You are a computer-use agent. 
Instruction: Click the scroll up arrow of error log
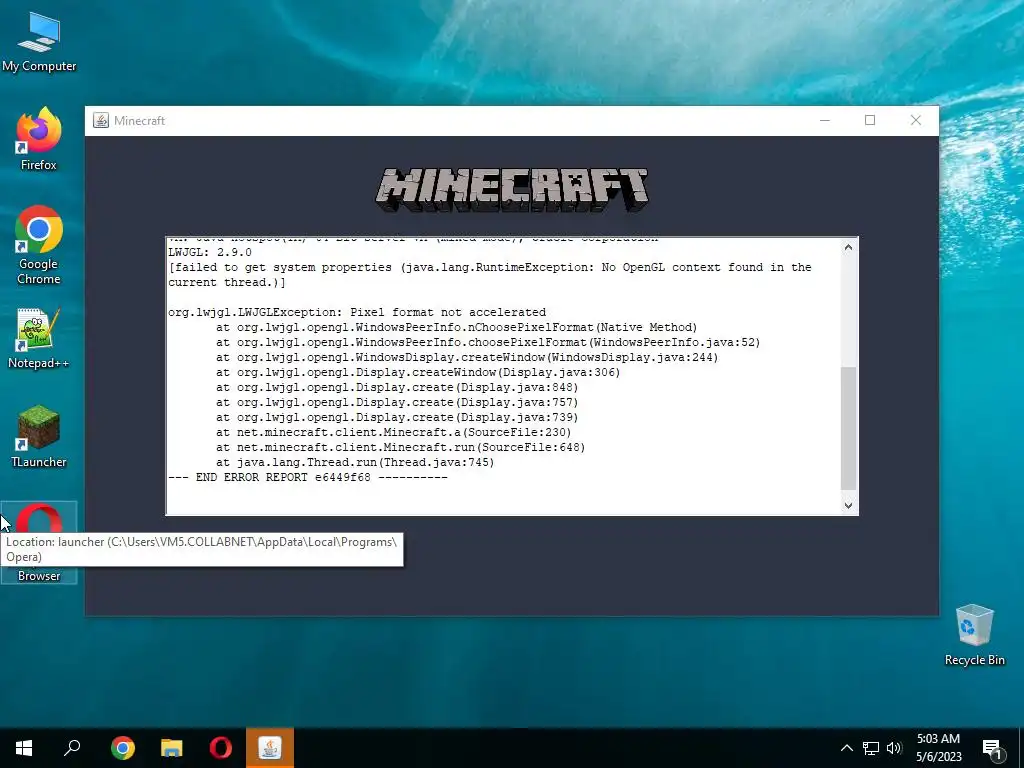848,247
